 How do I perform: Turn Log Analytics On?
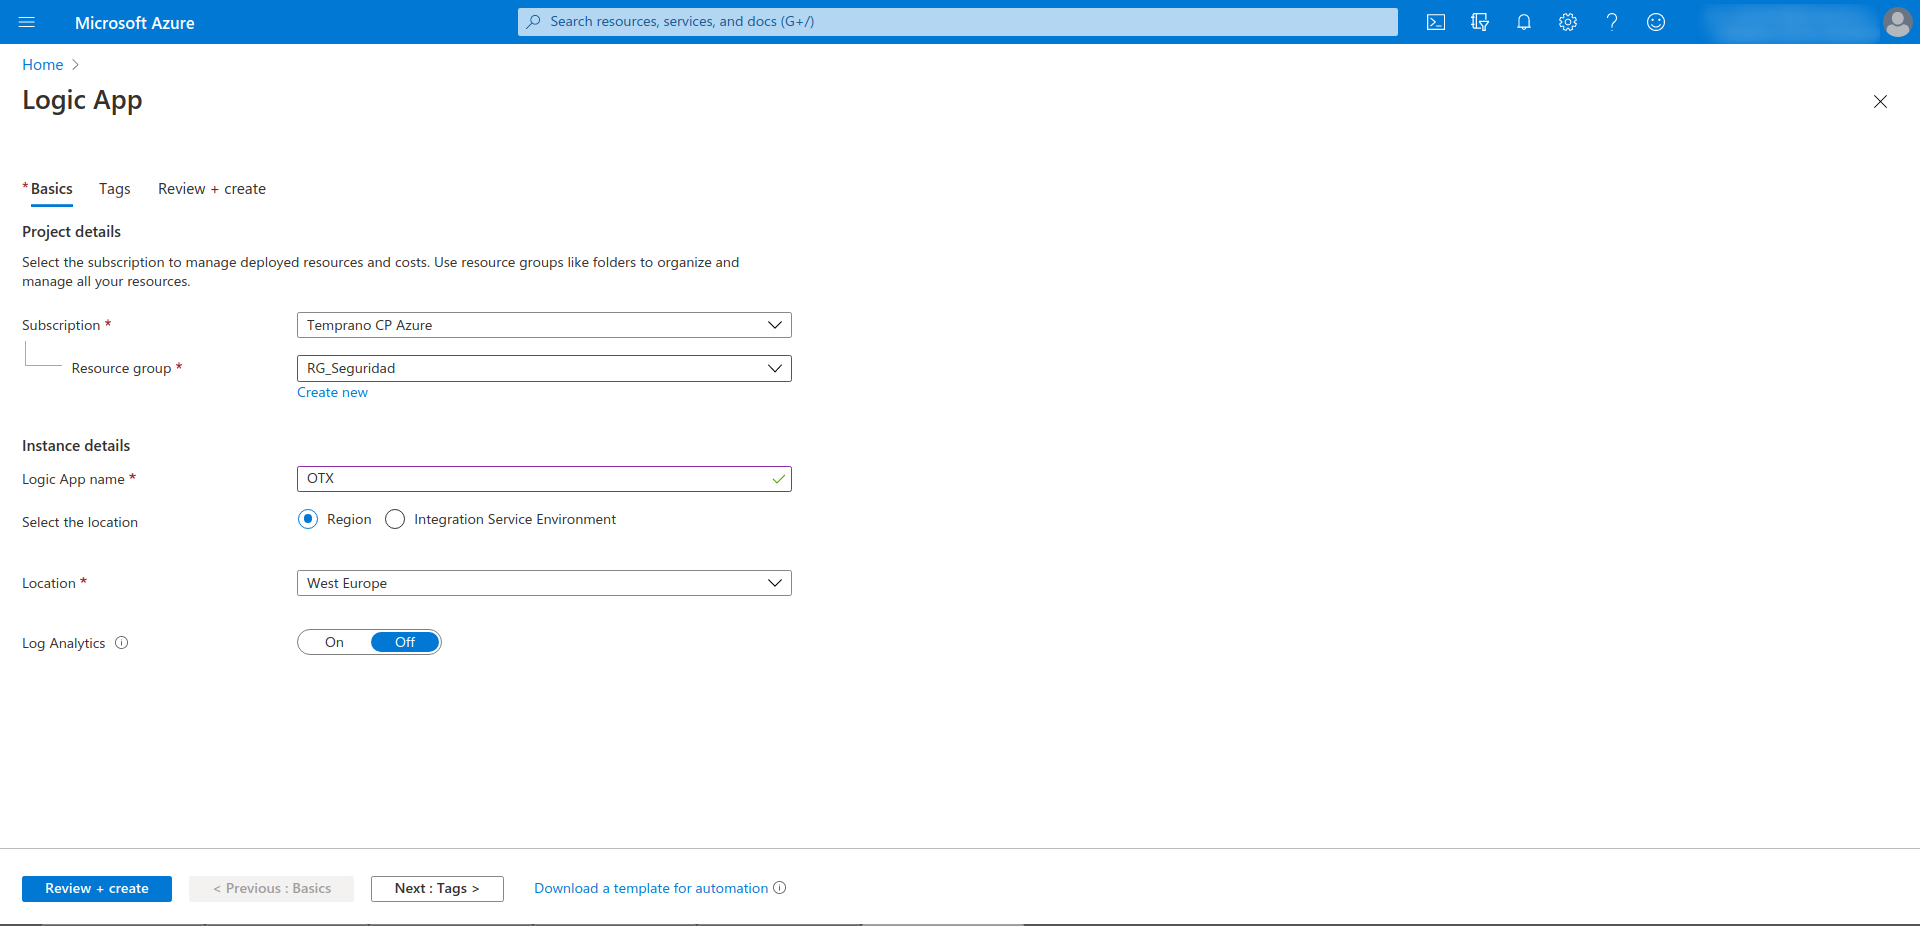coord(334,642)
